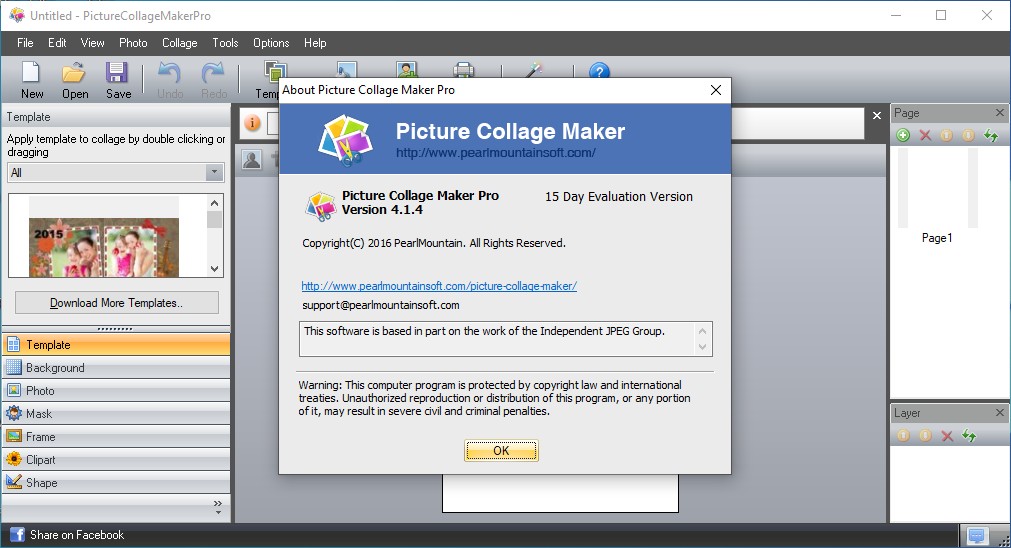Click the magic wand toolbar icon
The height and width of the screenshot is (548, 1011).
(533, 69)
